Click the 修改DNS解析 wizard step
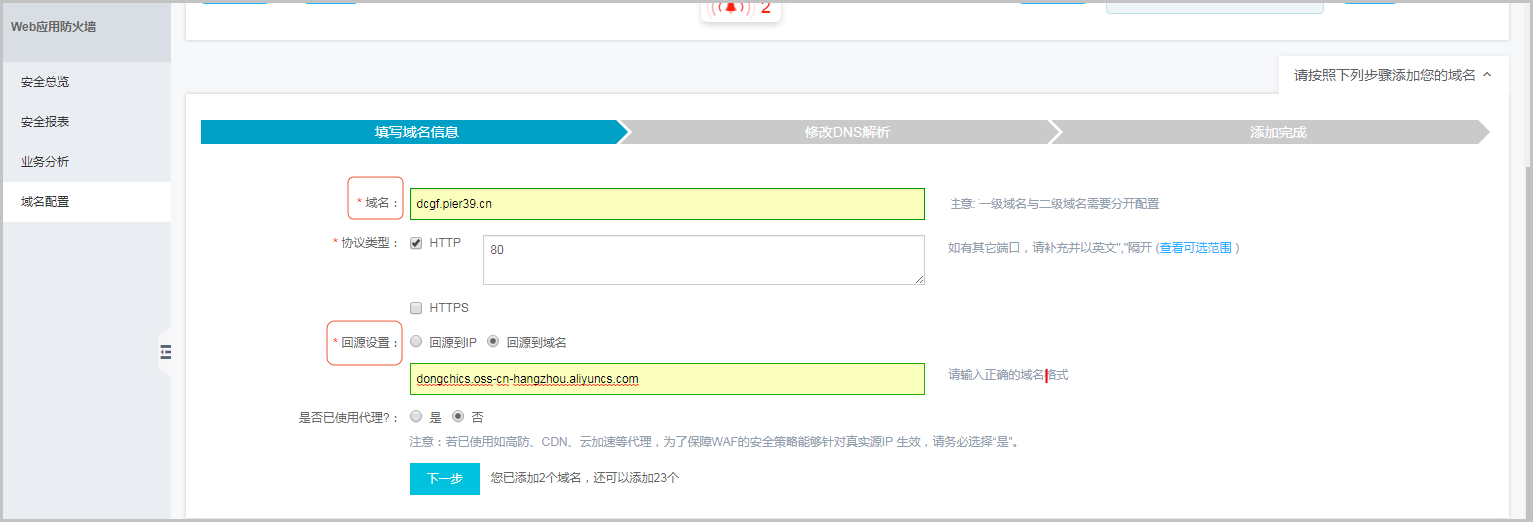This screenshot has height=522, width=1533. pos(846,132)
